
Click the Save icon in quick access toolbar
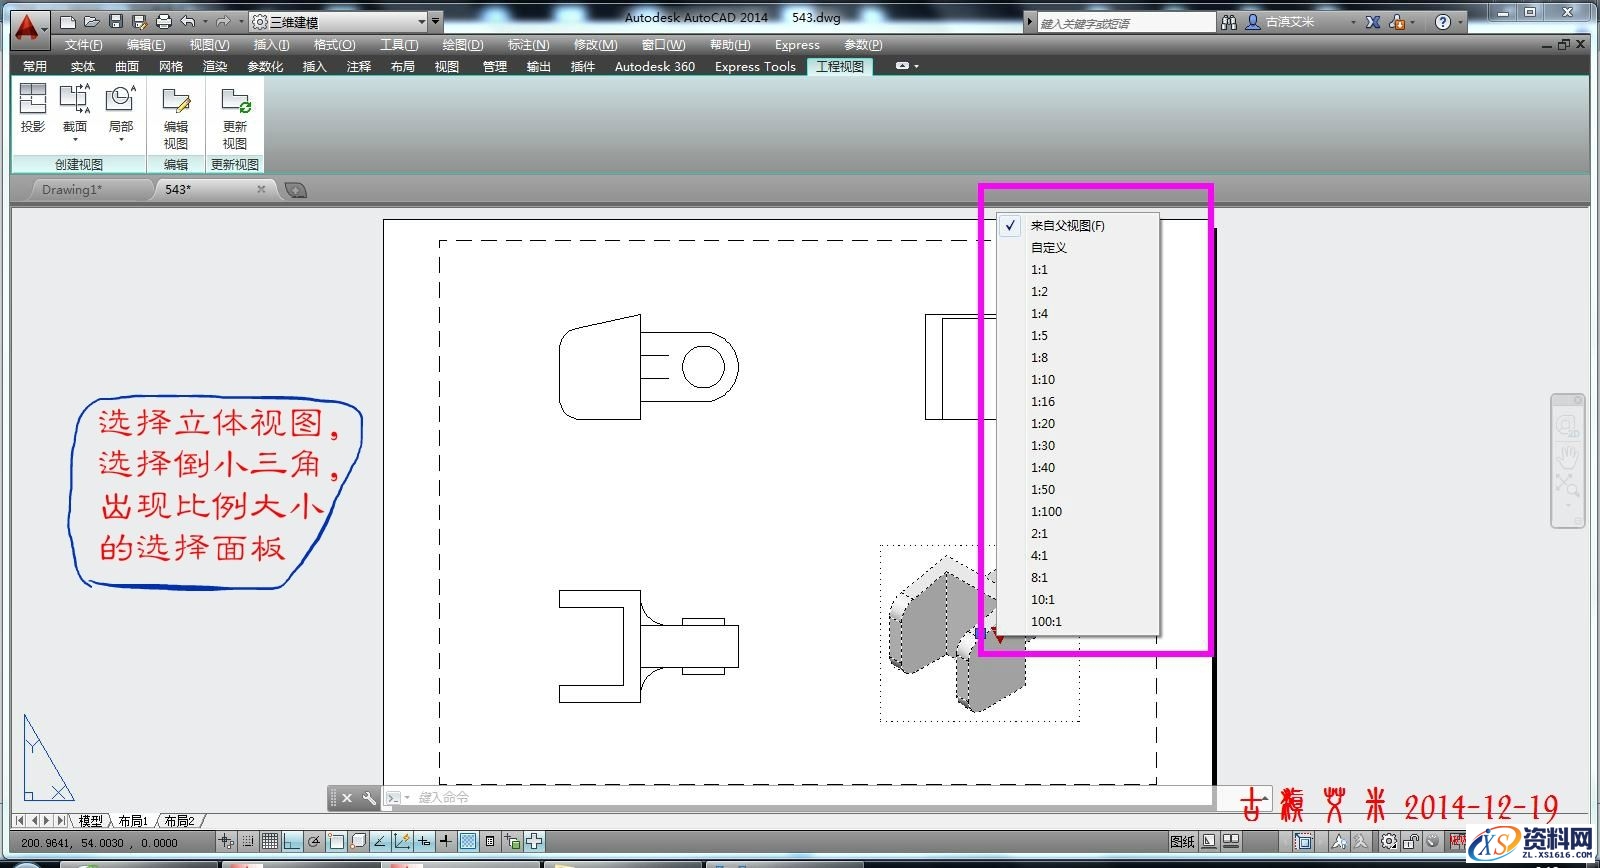(x=116, y=21)
